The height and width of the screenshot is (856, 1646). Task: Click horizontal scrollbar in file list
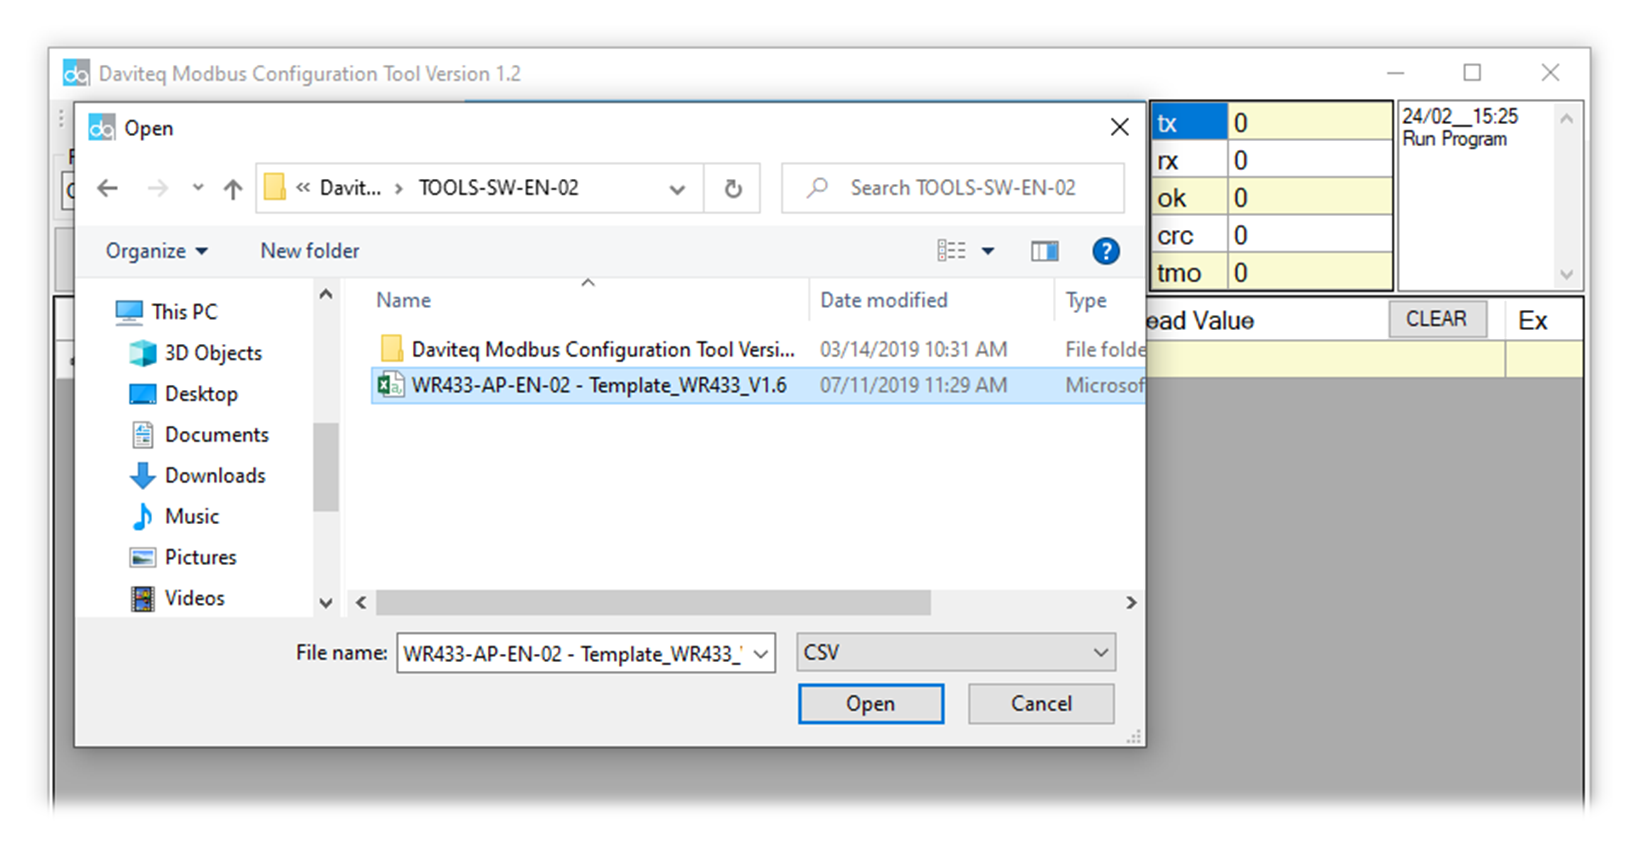point(653,602)
